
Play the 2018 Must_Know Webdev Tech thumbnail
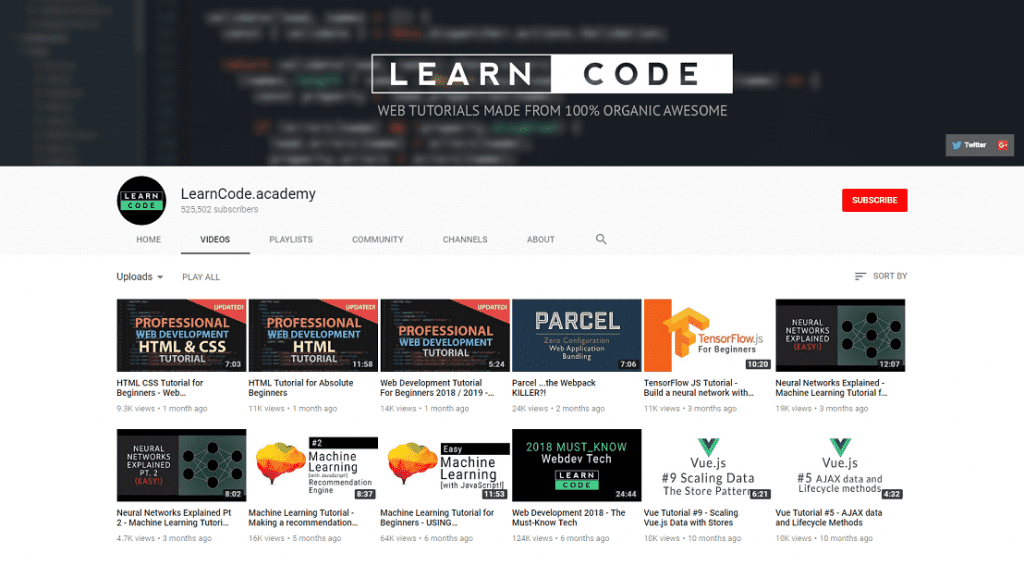pyautogui.click(x=577, y=465)
